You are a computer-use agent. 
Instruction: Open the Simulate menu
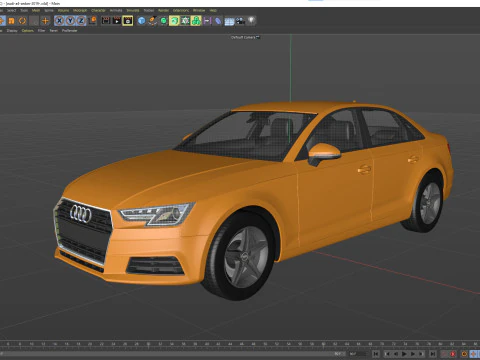(133, 10)
